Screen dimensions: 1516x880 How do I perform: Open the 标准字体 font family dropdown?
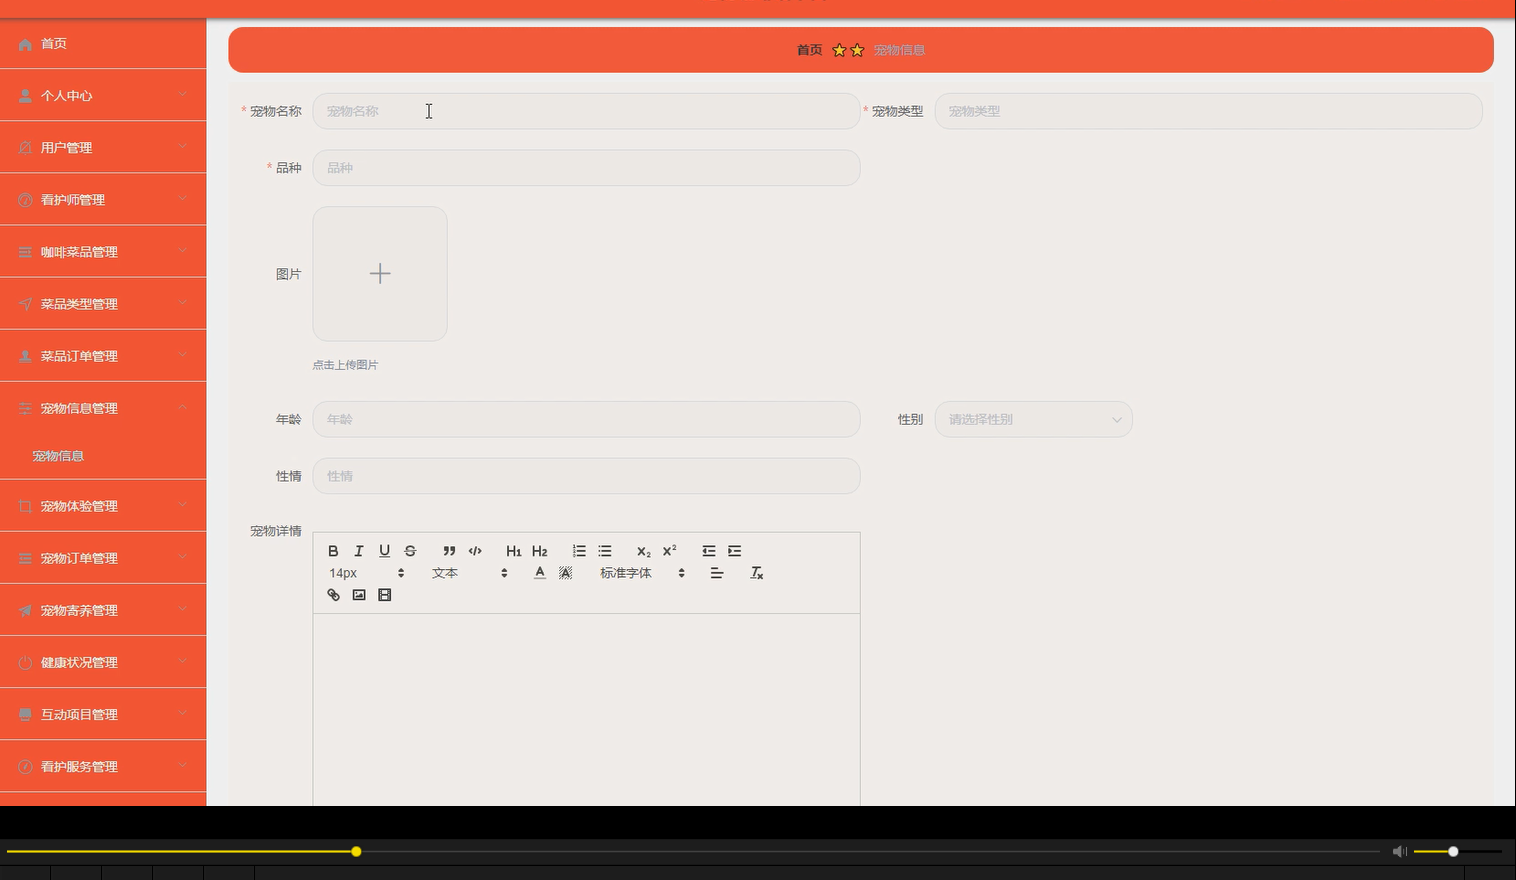(x=642, y=573)
